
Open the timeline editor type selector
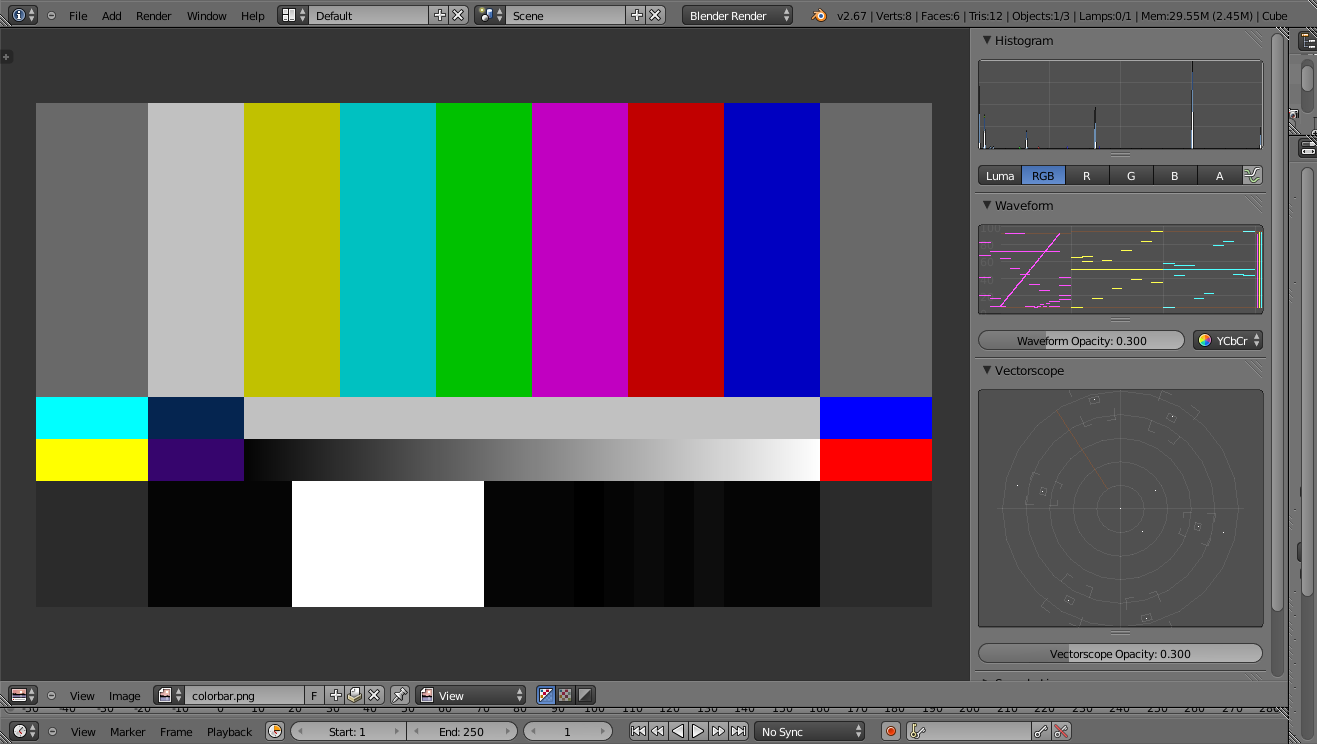click(23, 731)
